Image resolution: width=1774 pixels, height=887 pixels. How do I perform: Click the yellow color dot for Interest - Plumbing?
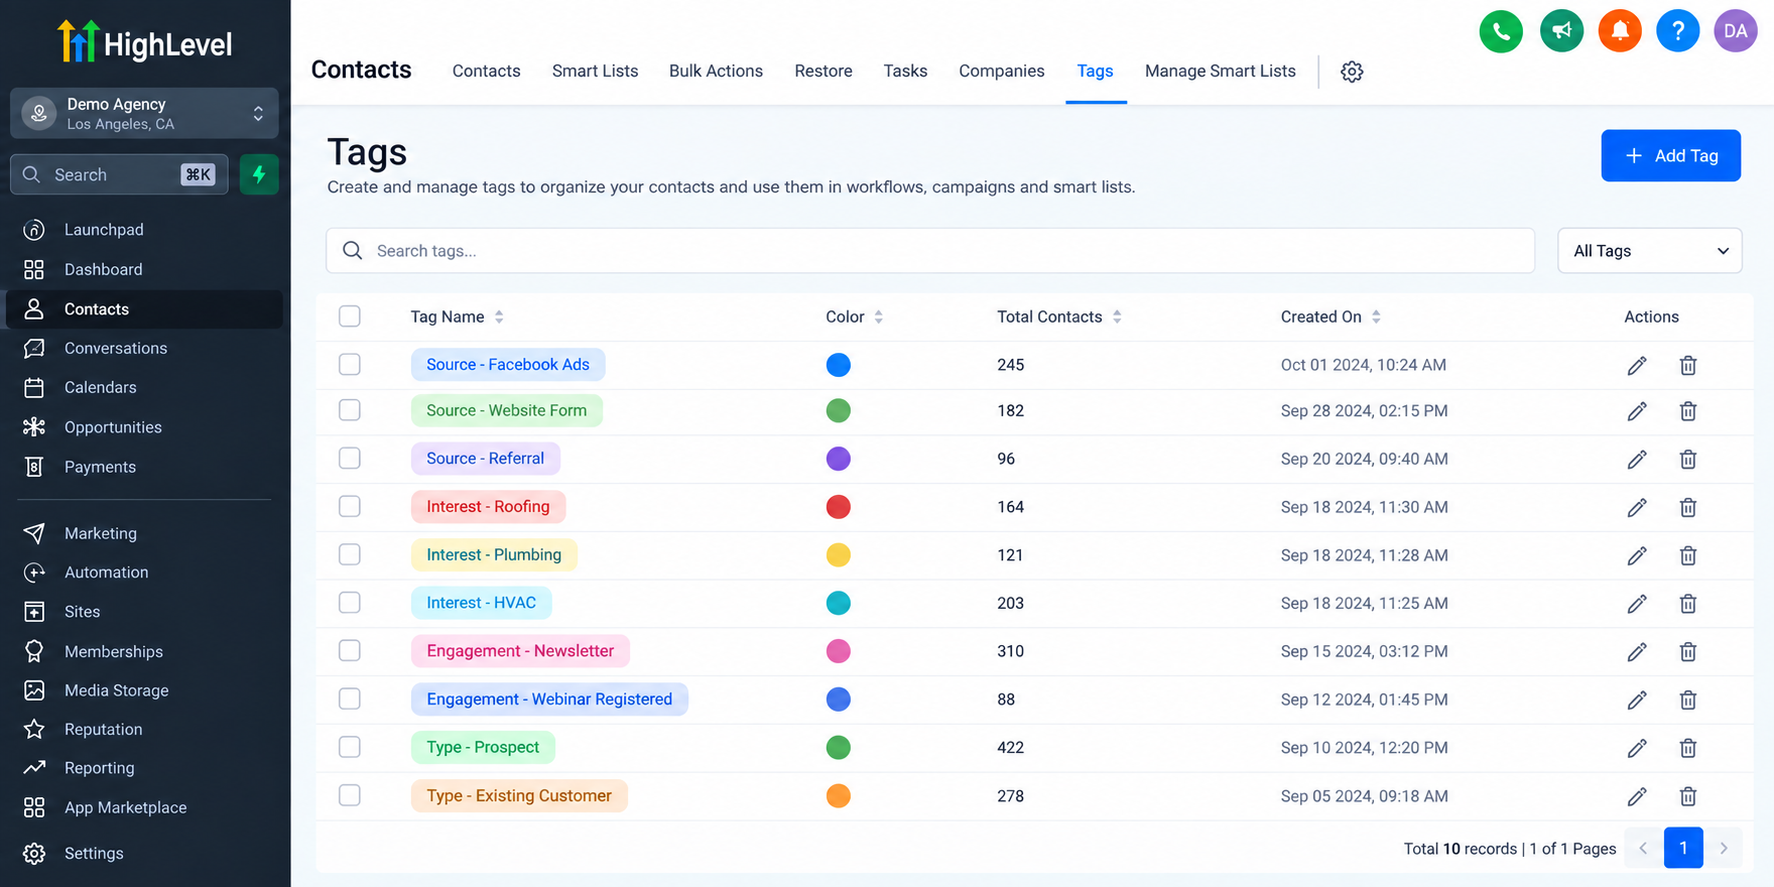[838, 555]
